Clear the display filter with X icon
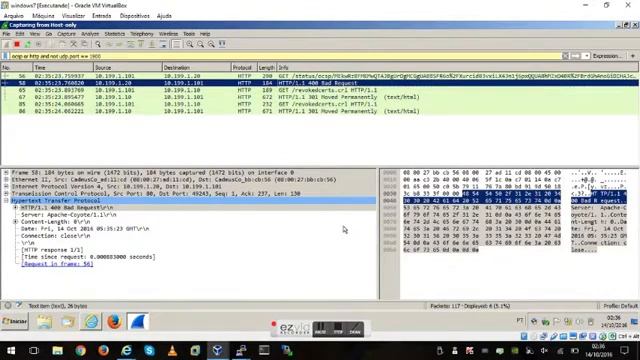This screenshot has height=360, width=640. click(565, 56)
